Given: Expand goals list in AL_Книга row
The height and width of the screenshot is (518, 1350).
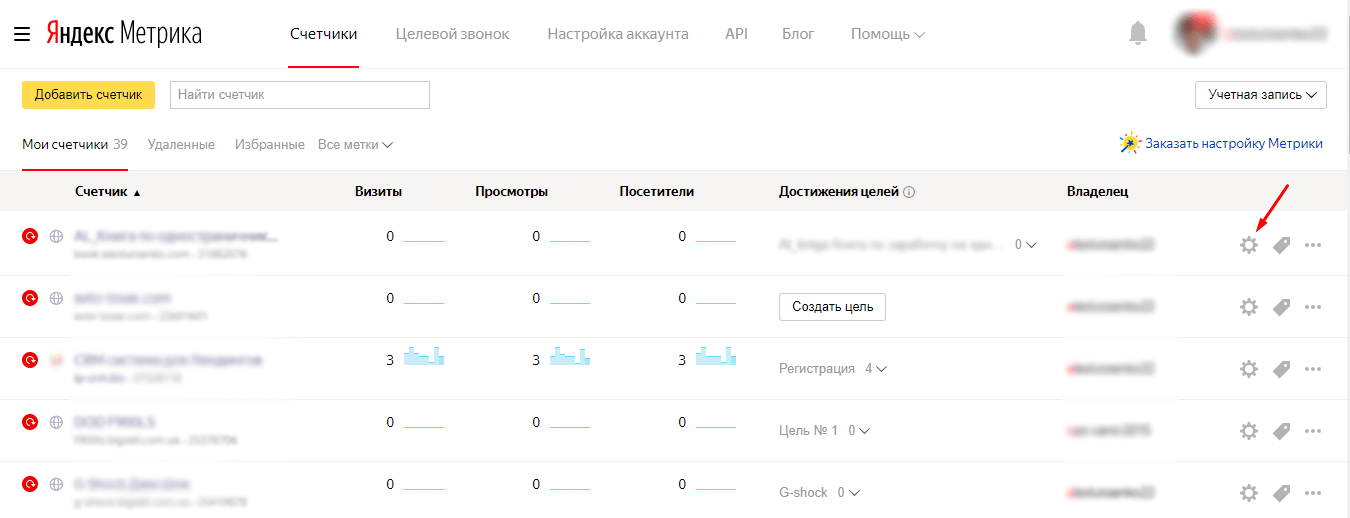Looking at the screenshot, I should (1026, 244).
